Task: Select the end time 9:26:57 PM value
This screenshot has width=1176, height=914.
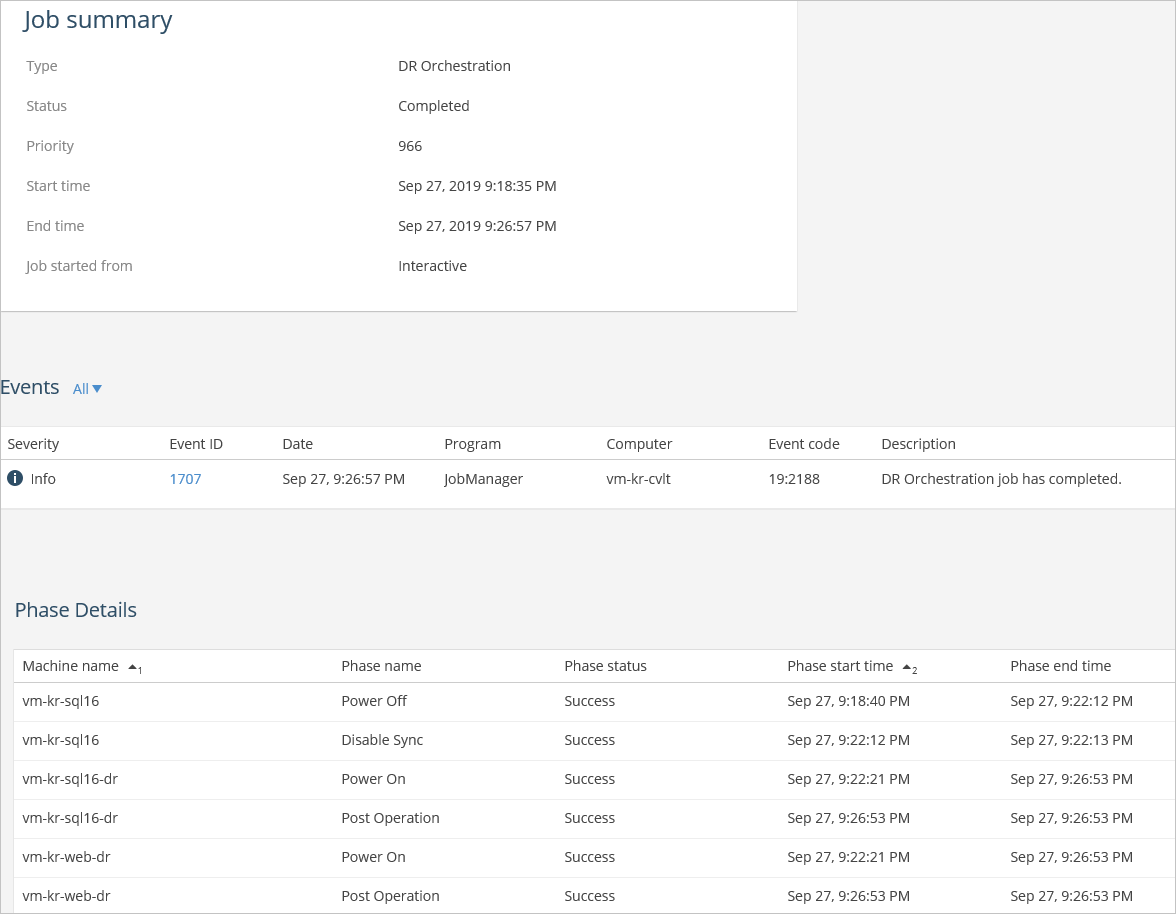Action: tap(477, 226)
